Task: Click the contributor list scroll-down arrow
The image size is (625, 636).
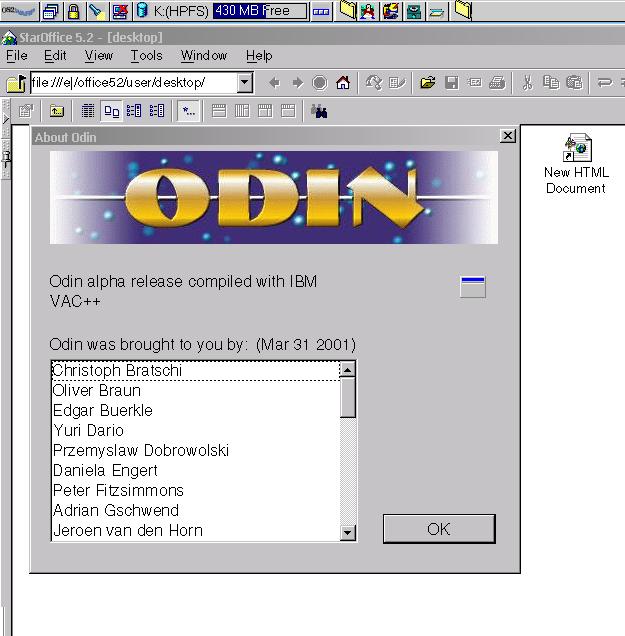Action: click(348, 533)
